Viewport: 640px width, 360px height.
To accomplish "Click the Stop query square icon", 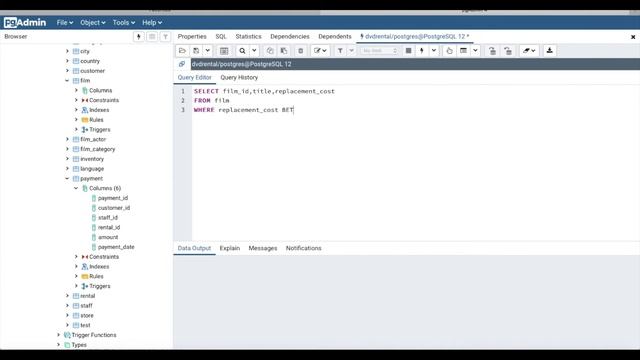I will pos(408,51).
